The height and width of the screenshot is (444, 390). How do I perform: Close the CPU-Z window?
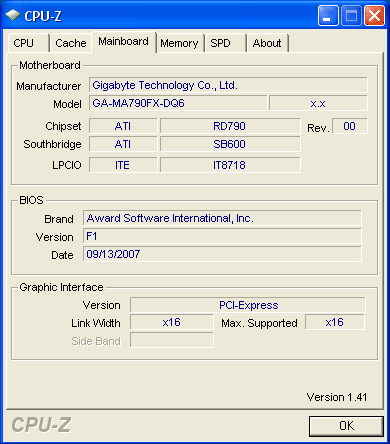click(374, 15)
